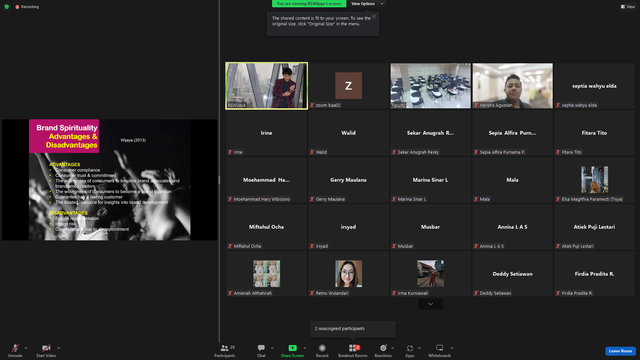Click muted mic icon beside Walid's name
This screenshot has height=360, width=640.
click(x=312, y=152)
